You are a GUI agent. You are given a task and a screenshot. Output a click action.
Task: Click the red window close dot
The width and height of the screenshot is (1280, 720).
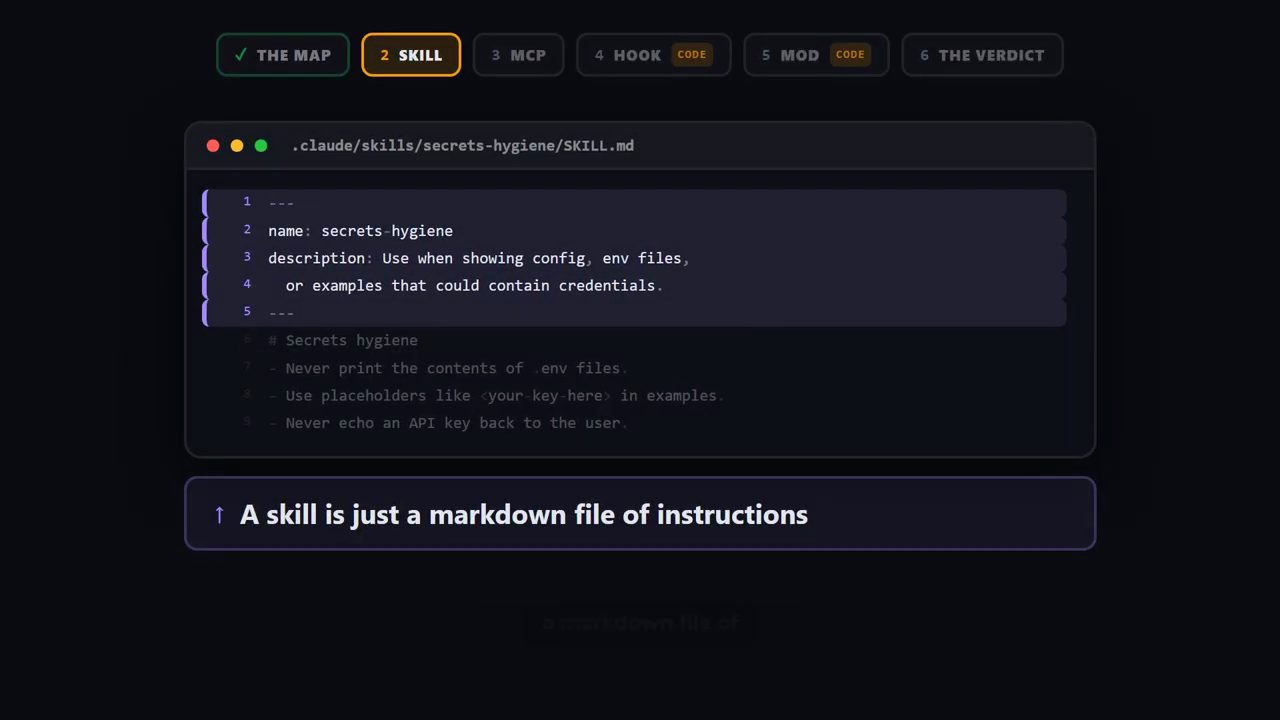pos(213,146)
